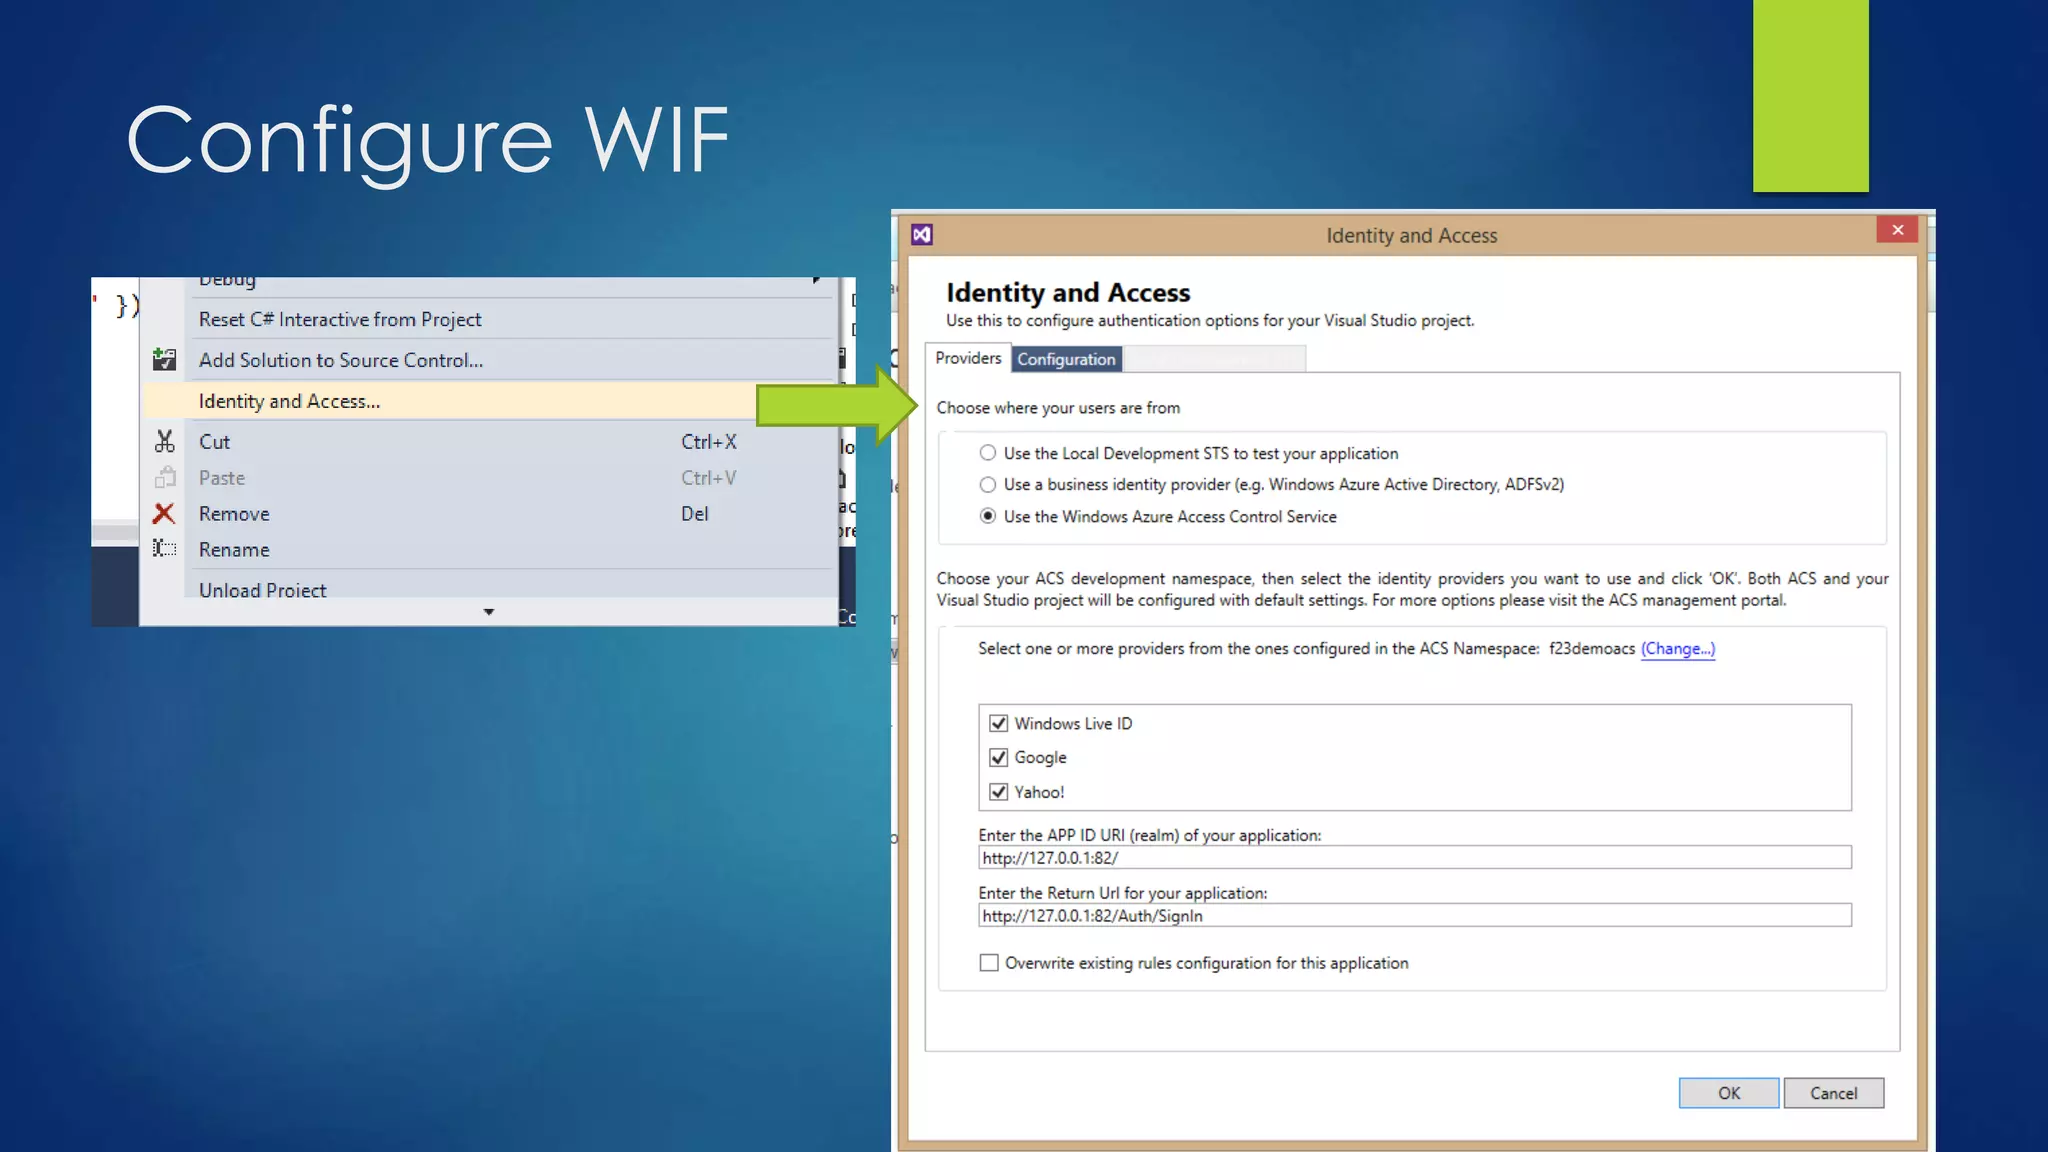Choose Identity and Access menu entry
The image size is (2048, 1152).
click(290, 401)
